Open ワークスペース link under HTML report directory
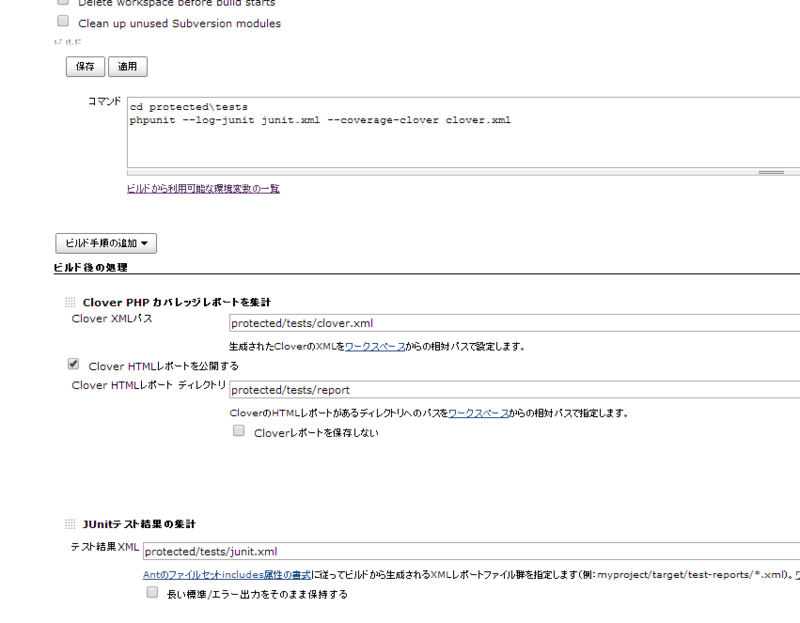 tap(478, 413)
